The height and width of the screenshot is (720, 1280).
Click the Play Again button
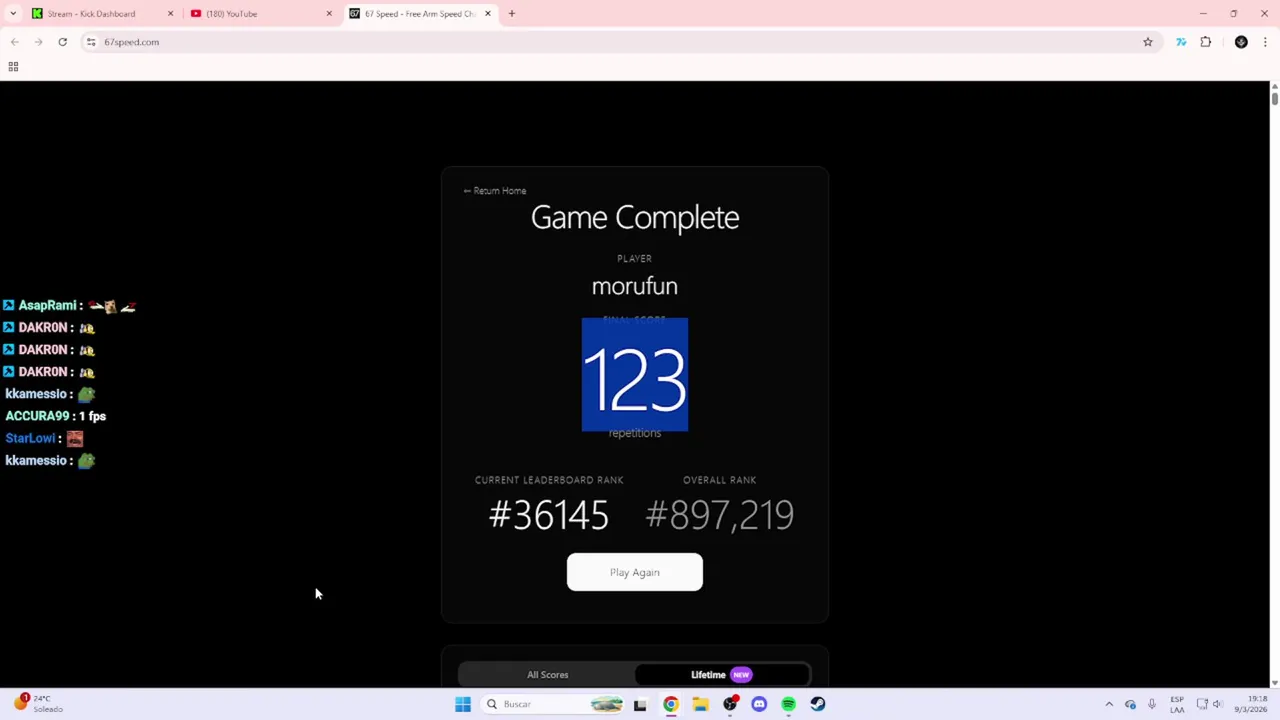pos(635,572)
